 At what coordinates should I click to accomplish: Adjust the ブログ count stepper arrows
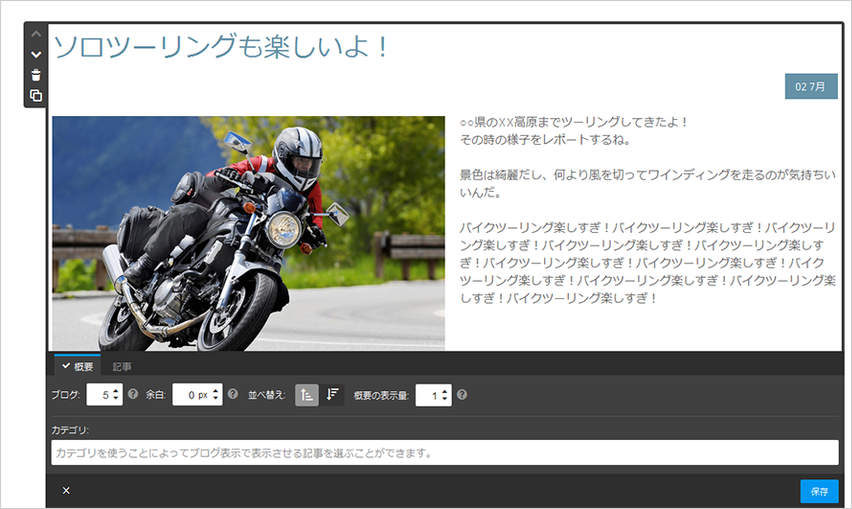[x=116, y=395]
